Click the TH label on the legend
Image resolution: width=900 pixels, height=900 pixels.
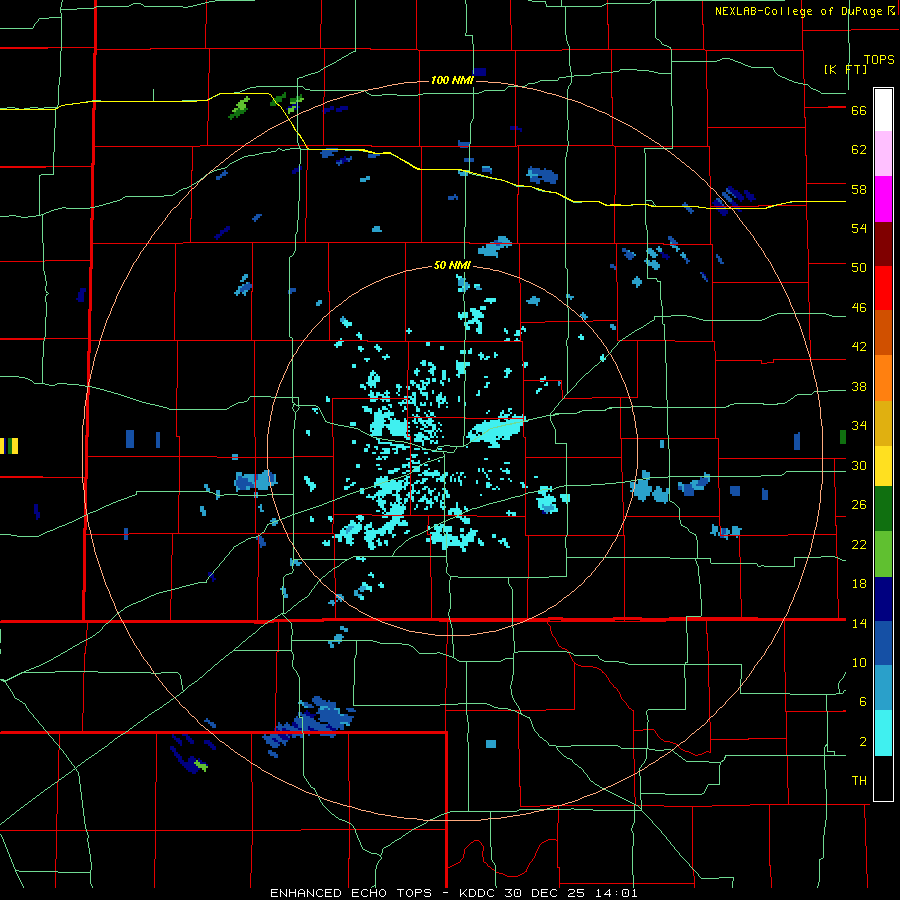tap(859, 781)
